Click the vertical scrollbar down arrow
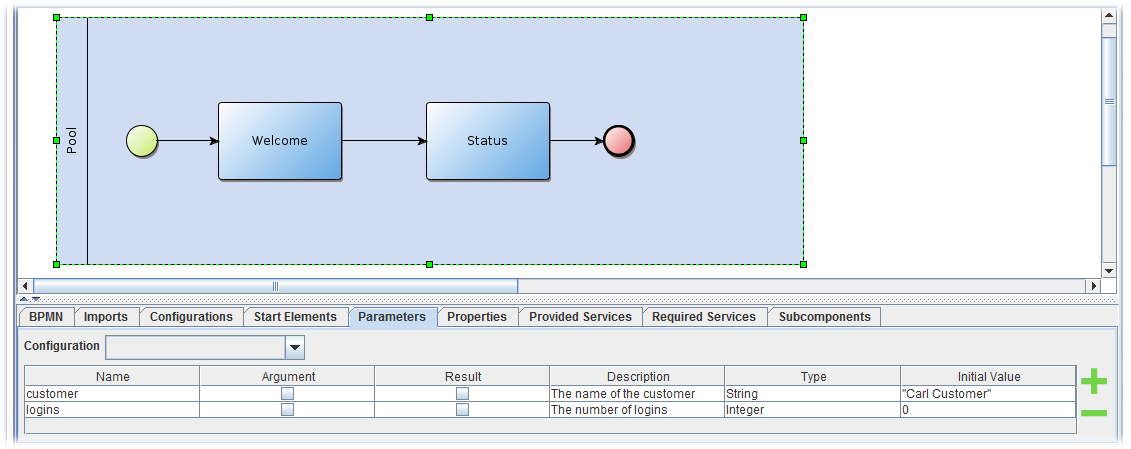 click(x=1108, y=270)
